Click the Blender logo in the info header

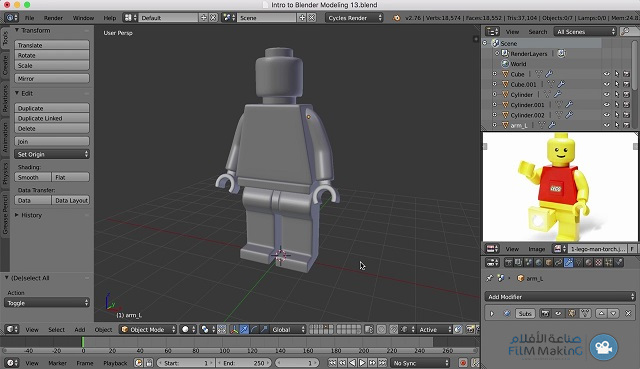click(396, 18)
